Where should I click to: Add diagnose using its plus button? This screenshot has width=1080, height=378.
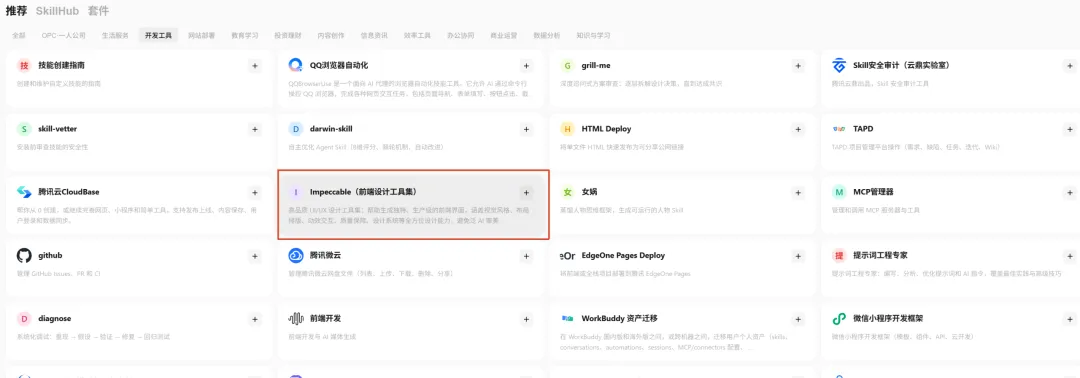tap(255, 319)
